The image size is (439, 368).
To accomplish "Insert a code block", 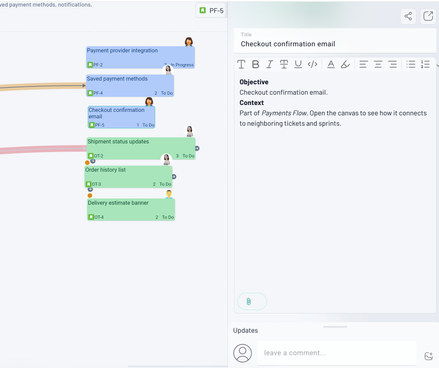I will (x=312, y=64).
